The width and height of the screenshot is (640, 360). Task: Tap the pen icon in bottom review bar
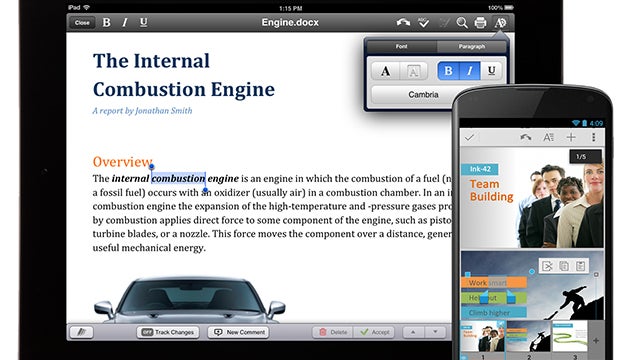click(81, 332)
